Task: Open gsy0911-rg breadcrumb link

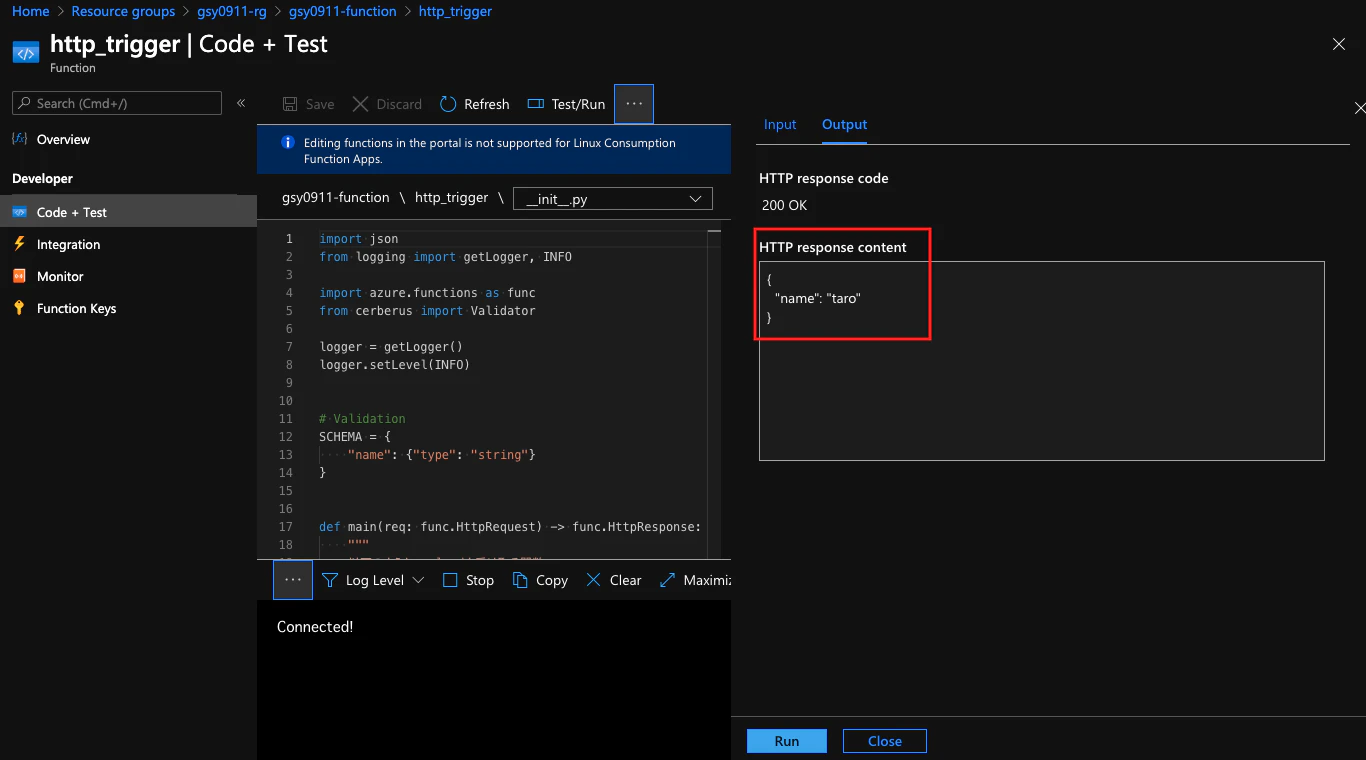Action: (232, 11)
